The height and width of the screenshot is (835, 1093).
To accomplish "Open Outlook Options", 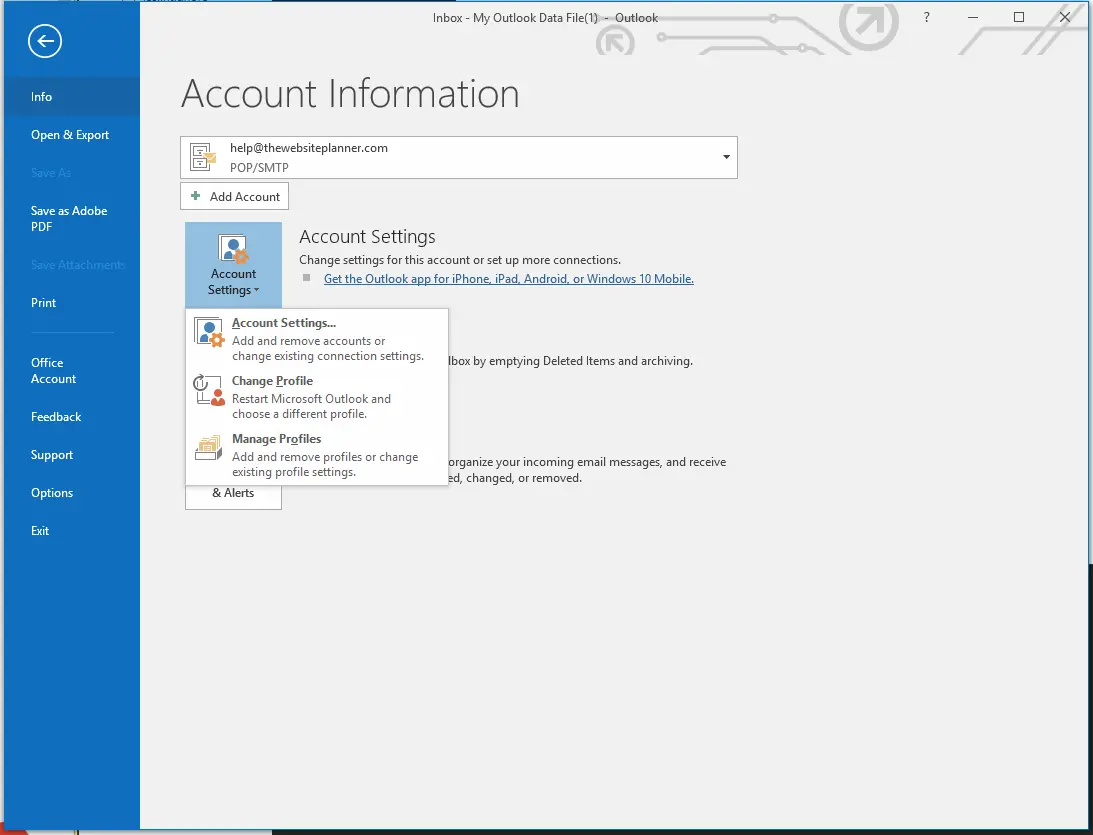I will pos(72,493).
